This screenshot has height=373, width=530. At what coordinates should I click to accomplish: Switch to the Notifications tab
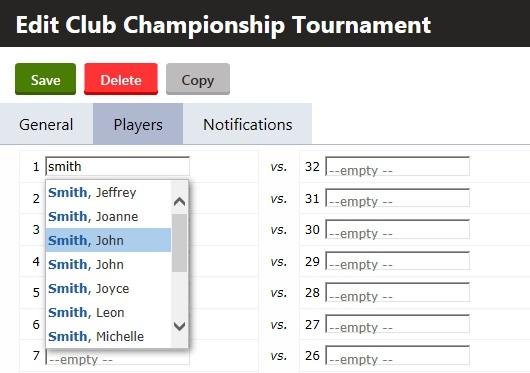247,124
